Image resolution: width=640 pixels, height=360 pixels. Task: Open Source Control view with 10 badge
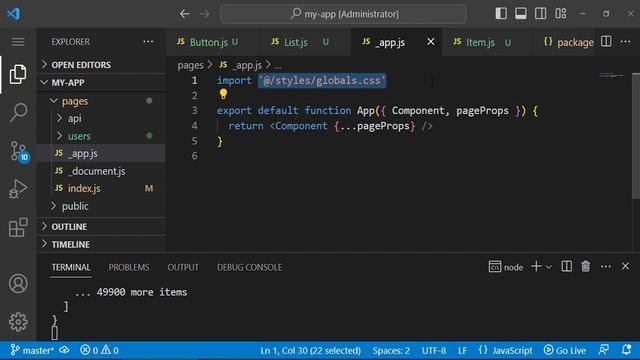pyautogui.click(x=19, y=151)
